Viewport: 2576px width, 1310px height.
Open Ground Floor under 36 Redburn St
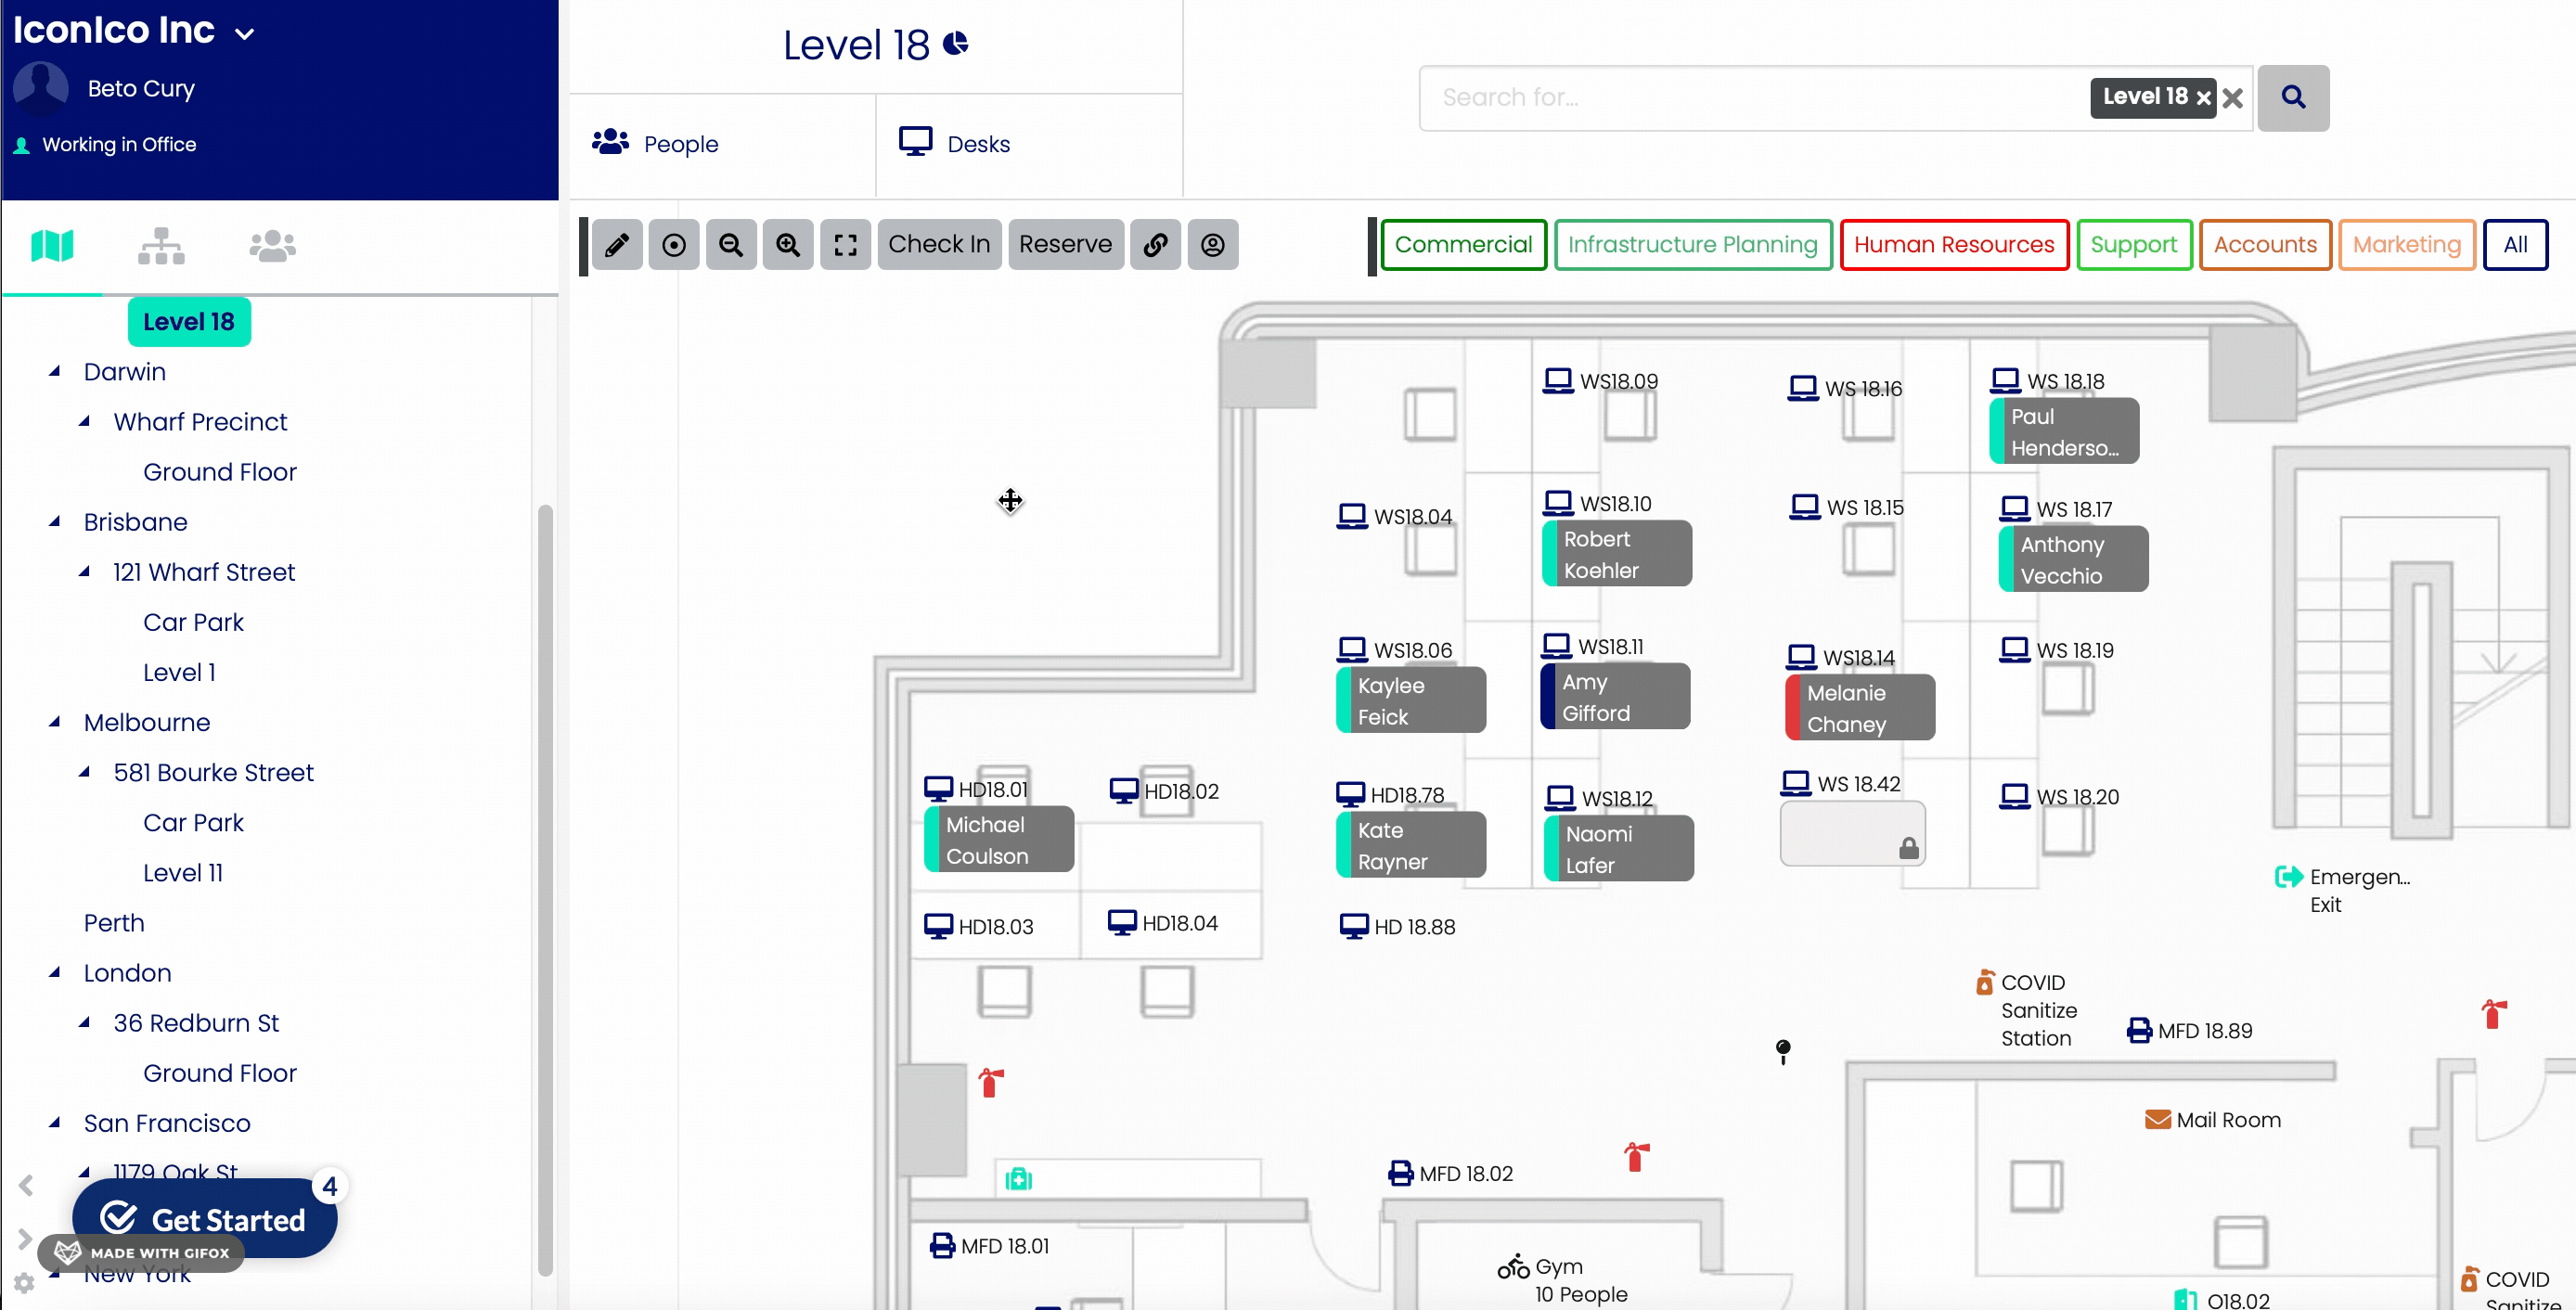[x=220, y=1073]
